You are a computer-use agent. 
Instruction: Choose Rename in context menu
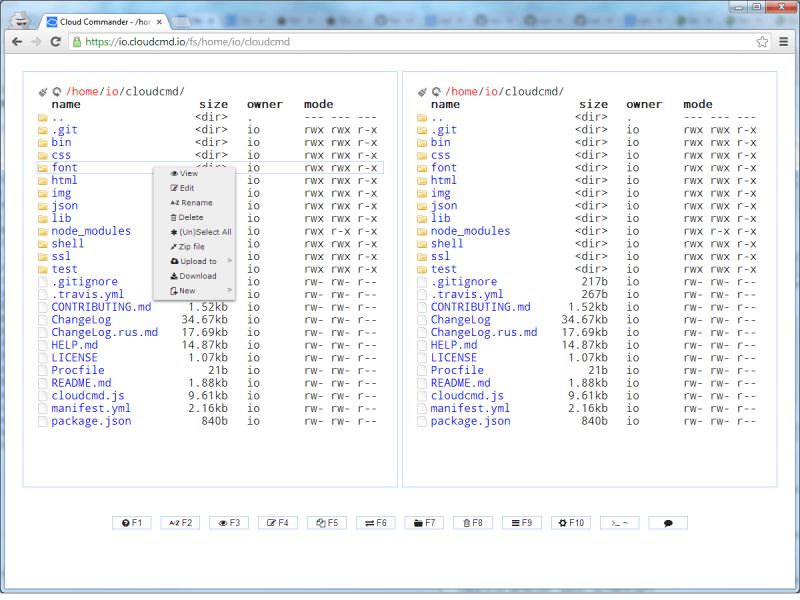194,203
